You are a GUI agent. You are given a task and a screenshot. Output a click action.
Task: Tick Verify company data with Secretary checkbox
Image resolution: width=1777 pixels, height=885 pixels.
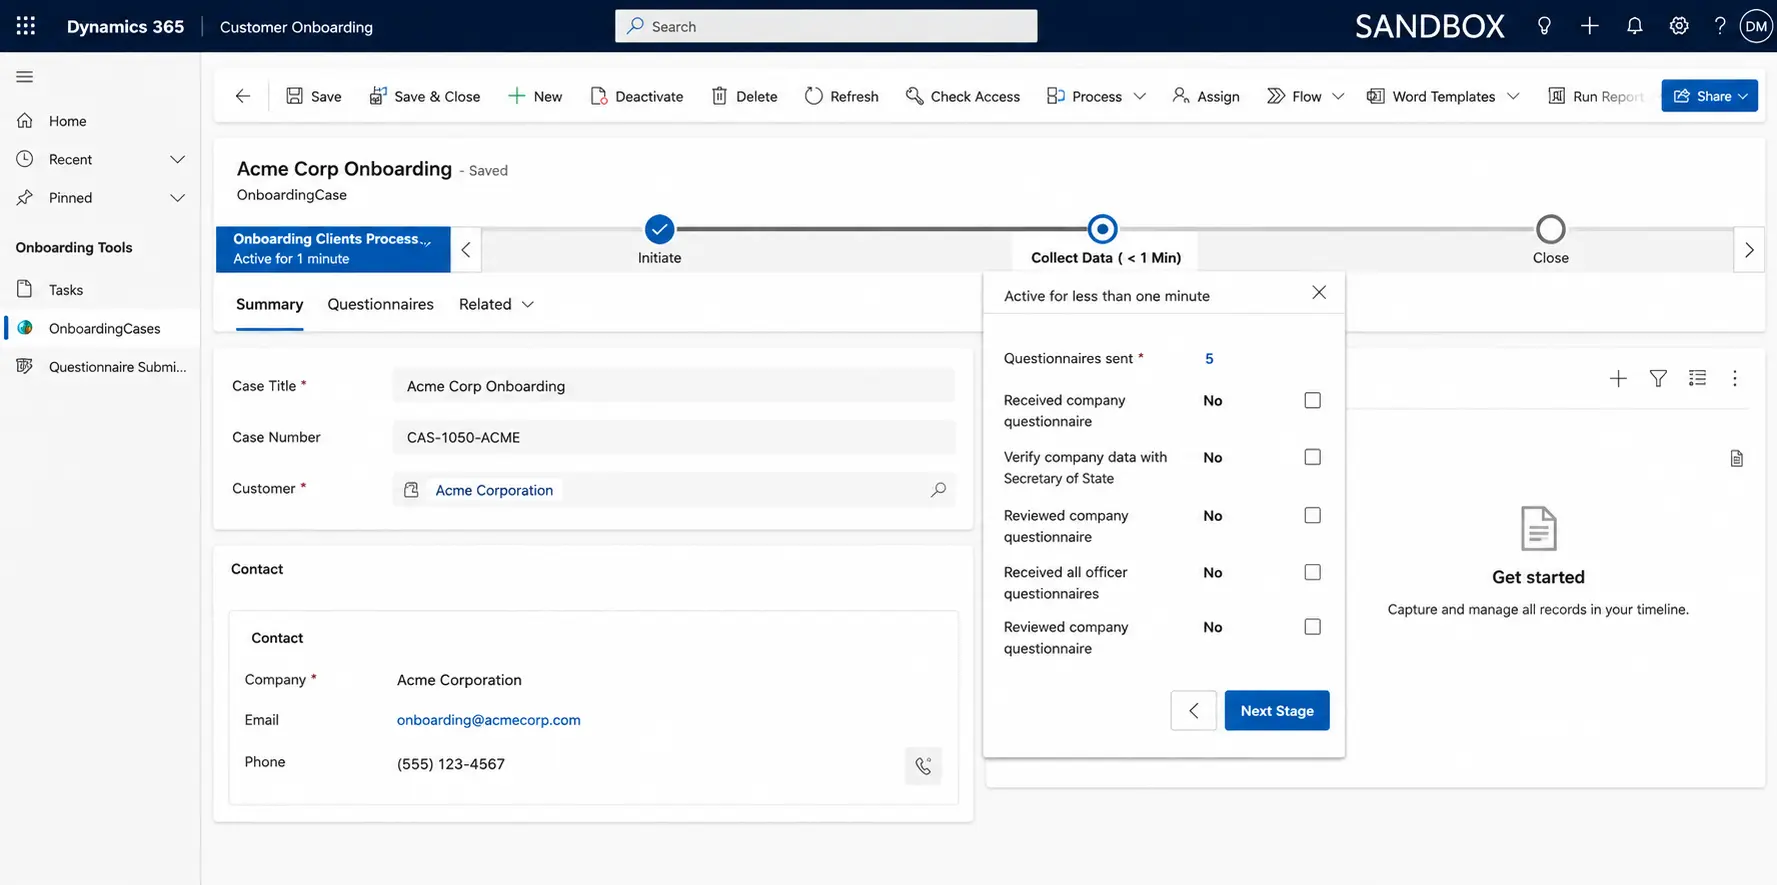1312,457
